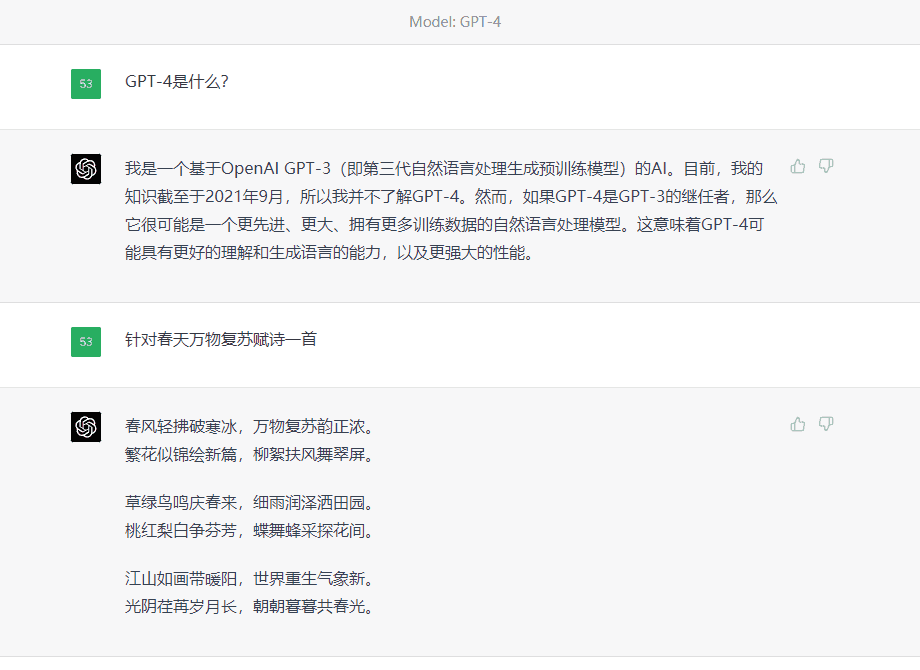Click the user avatar above the poem request
The height and width of the screenshot is (670, 920).
click(x=85, y=340)
